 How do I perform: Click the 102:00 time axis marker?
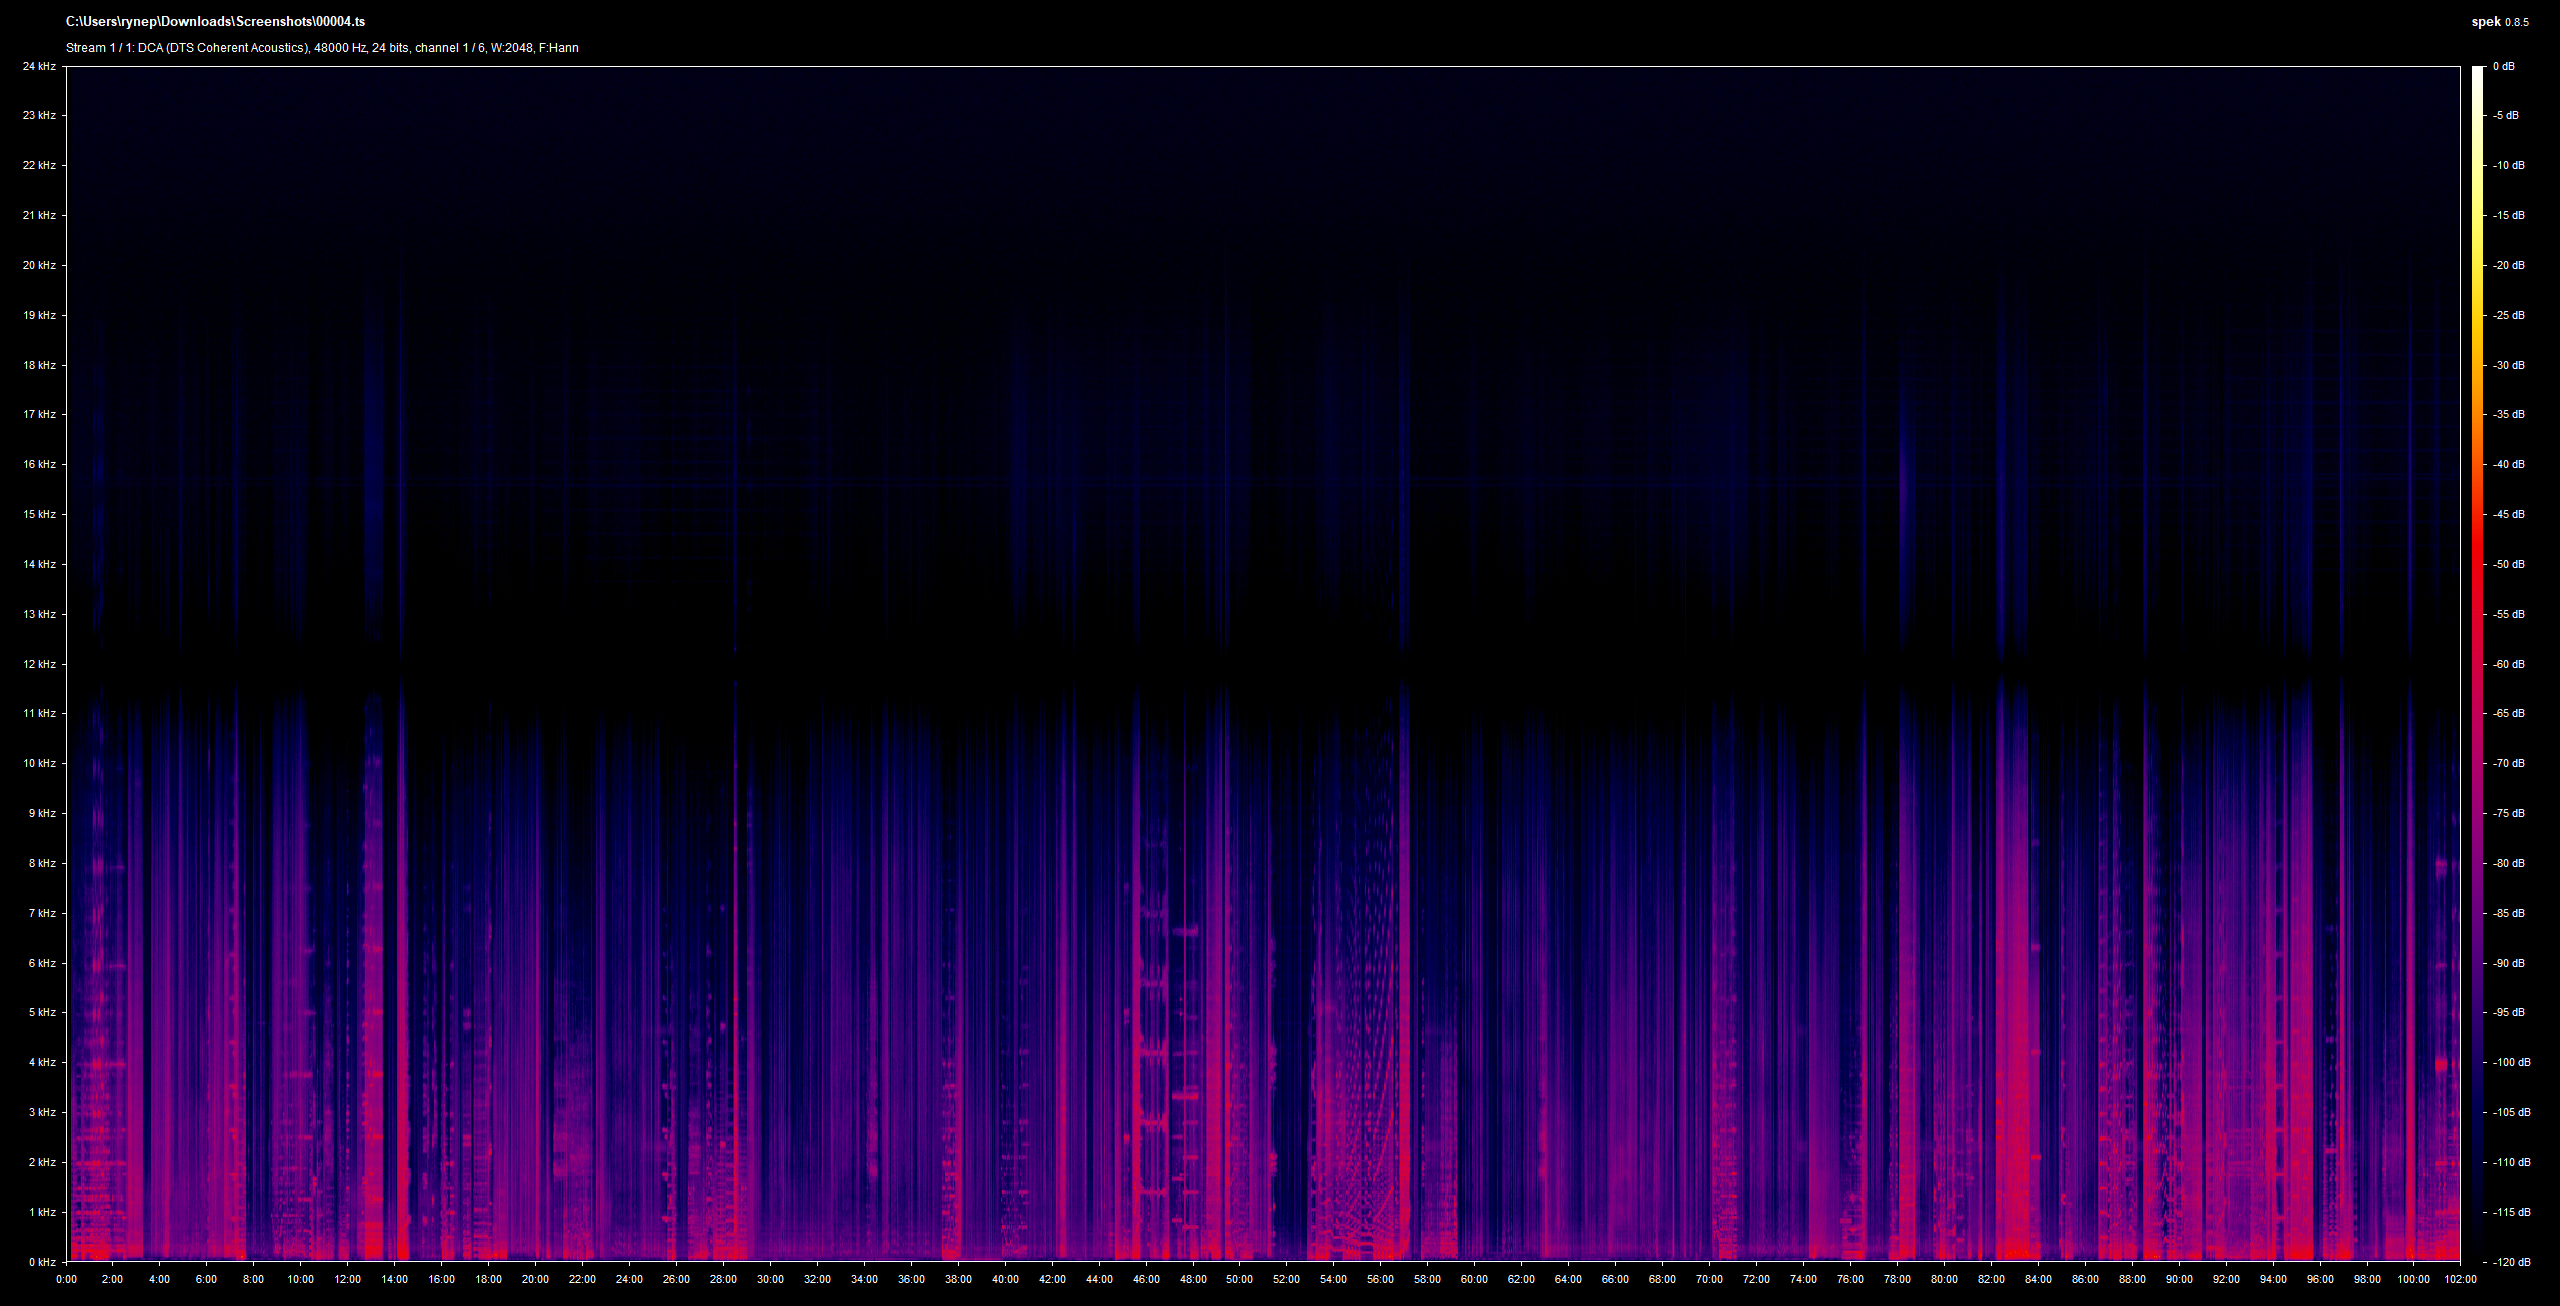(x=2460, y=1279)
